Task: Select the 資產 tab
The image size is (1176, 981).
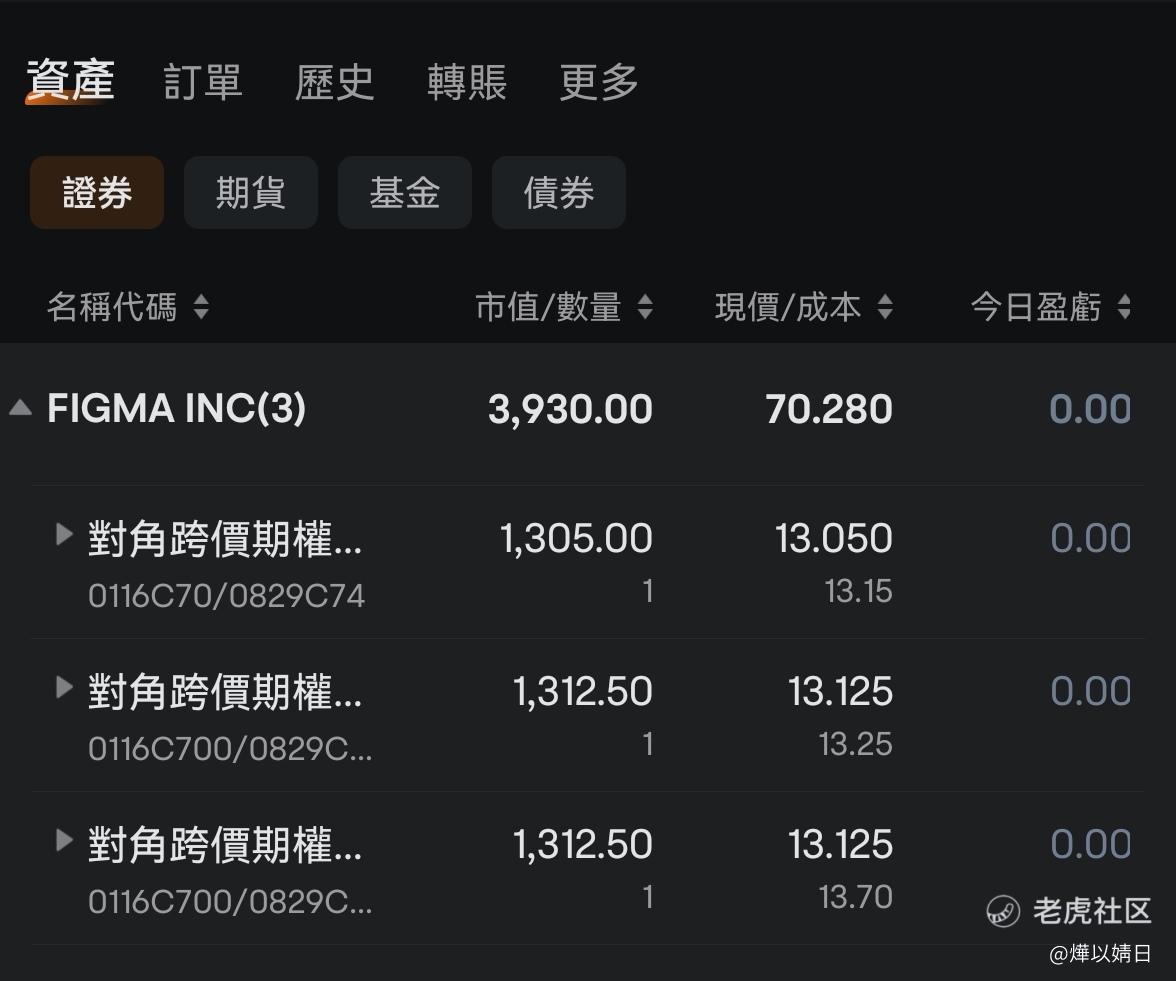Action: click(x=70, y=80)
